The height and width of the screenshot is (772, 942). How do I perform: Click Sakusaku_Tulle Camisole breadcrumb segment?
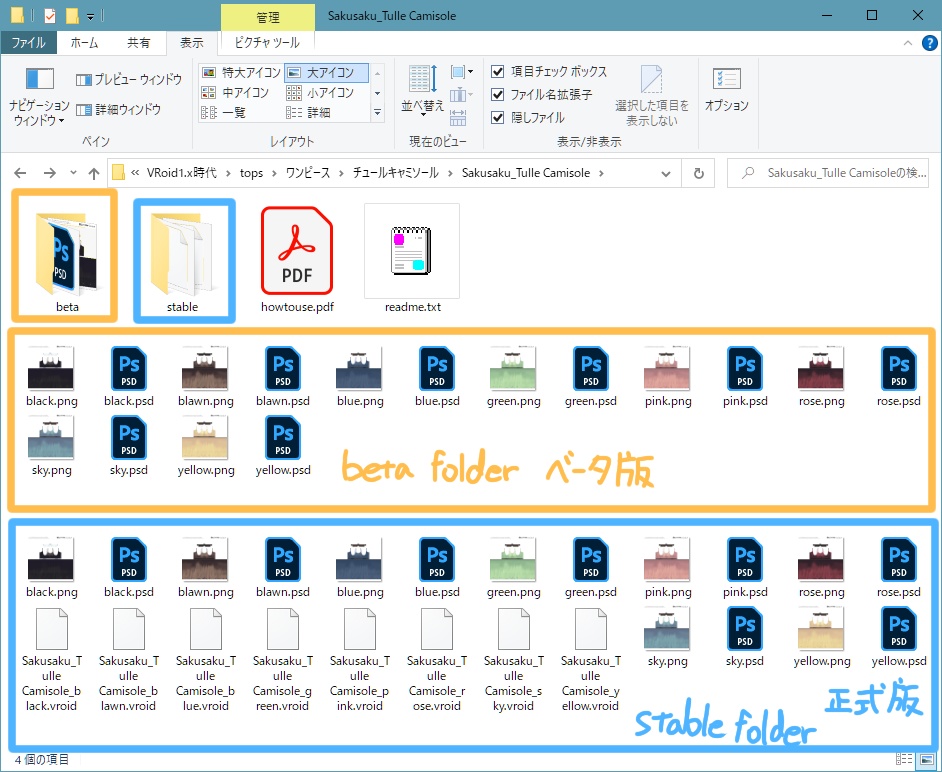(x=526, y=173)
